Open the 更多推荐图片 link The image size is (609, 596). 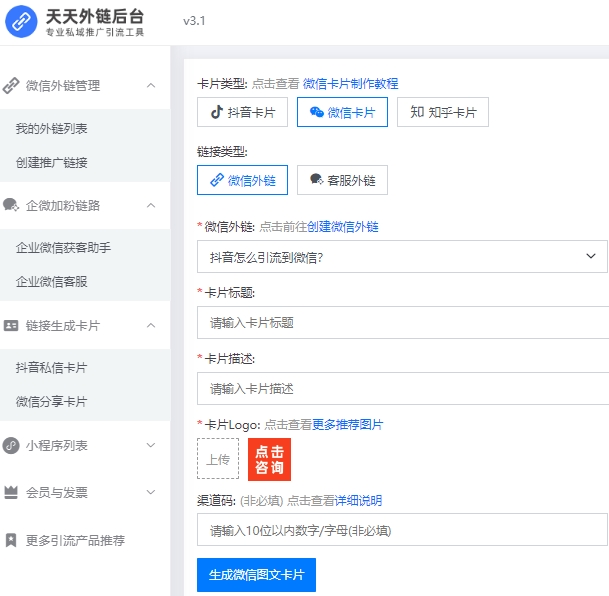click(x=348, y=425)
